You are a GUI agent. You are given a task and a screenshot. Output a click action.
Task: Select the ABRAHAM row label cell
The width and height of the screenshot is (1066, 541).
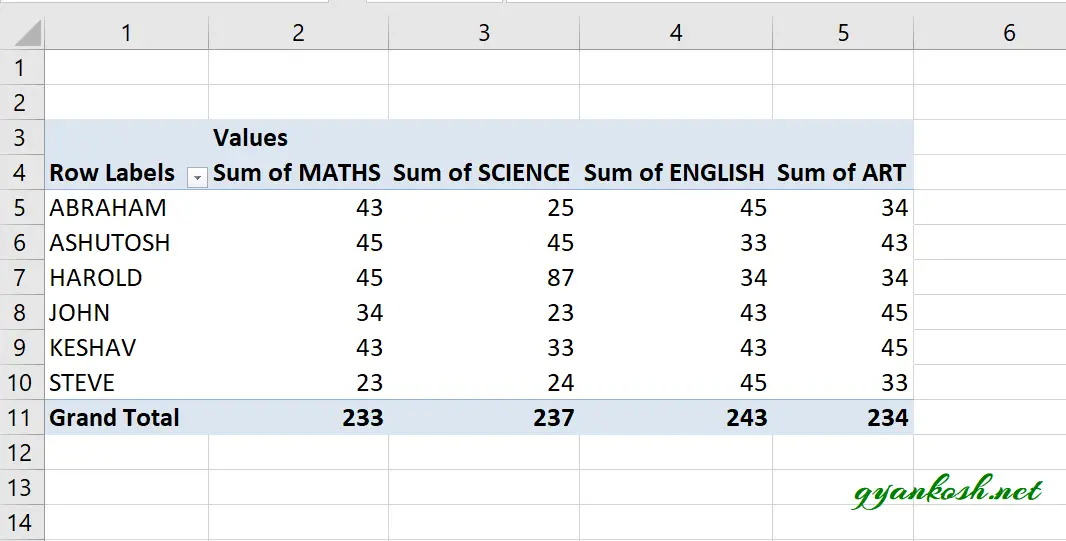[x=126, y=207]
